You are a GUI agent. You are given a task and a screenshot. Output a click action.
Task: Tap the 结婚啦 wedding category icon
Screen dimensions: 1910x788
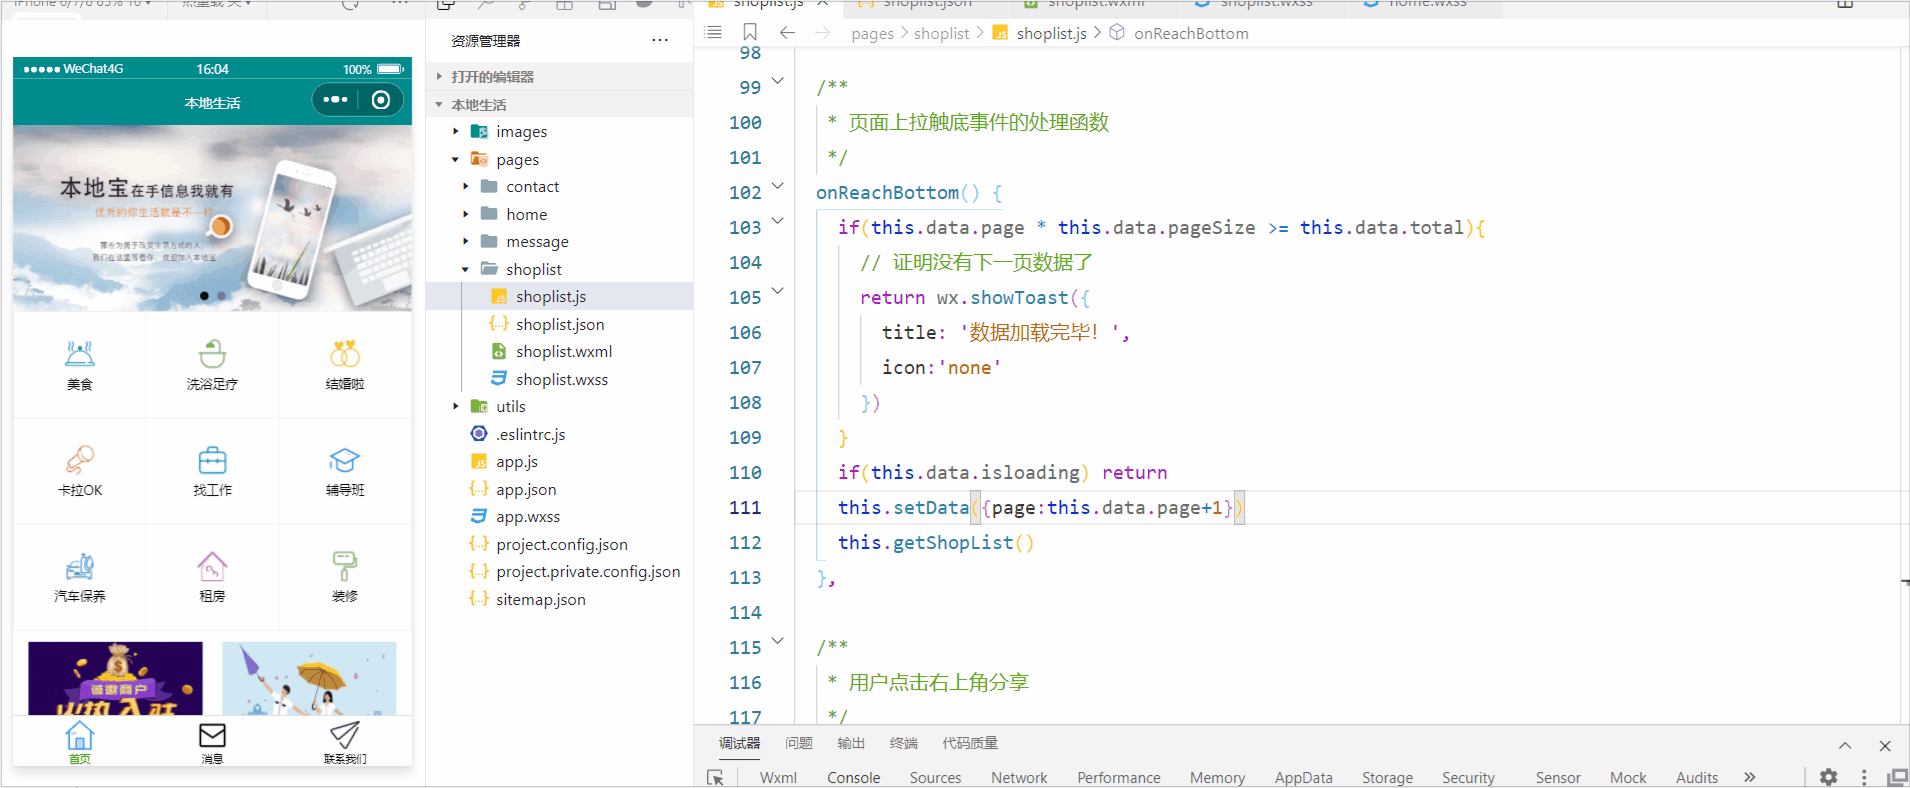coord(345,354)
